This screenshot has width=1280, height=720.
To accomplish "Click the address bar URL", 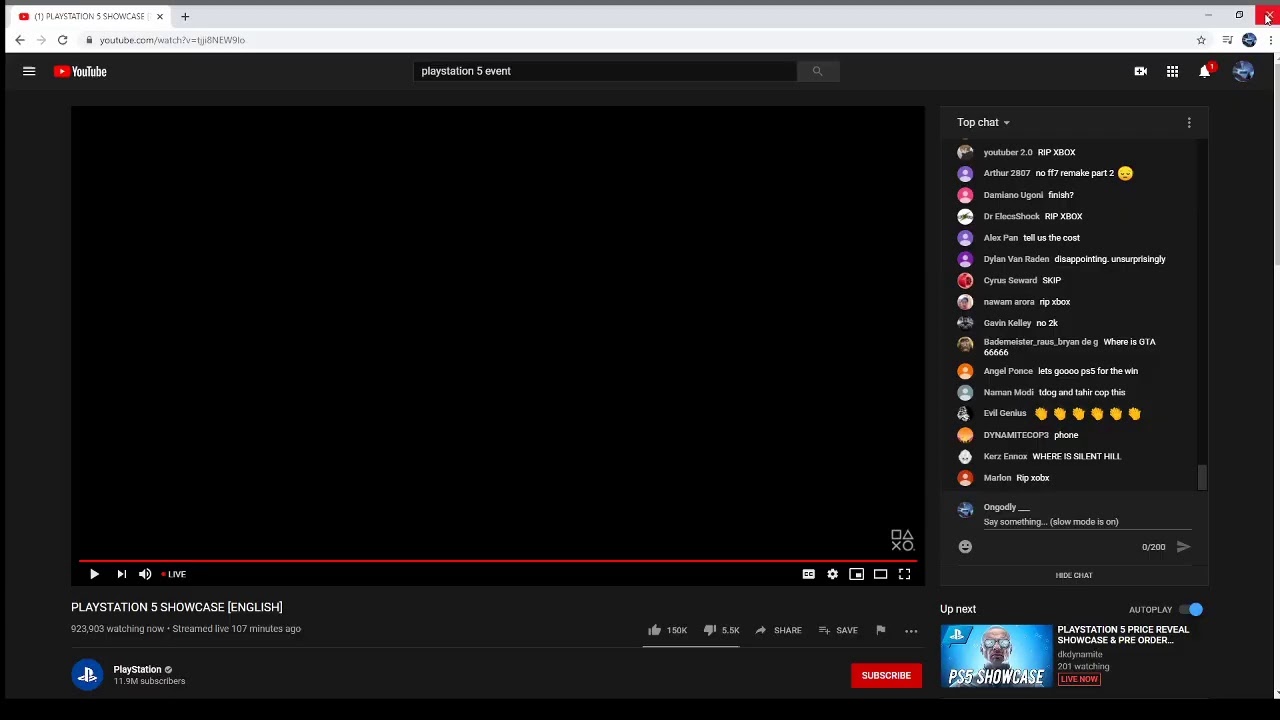I will 172,40.
